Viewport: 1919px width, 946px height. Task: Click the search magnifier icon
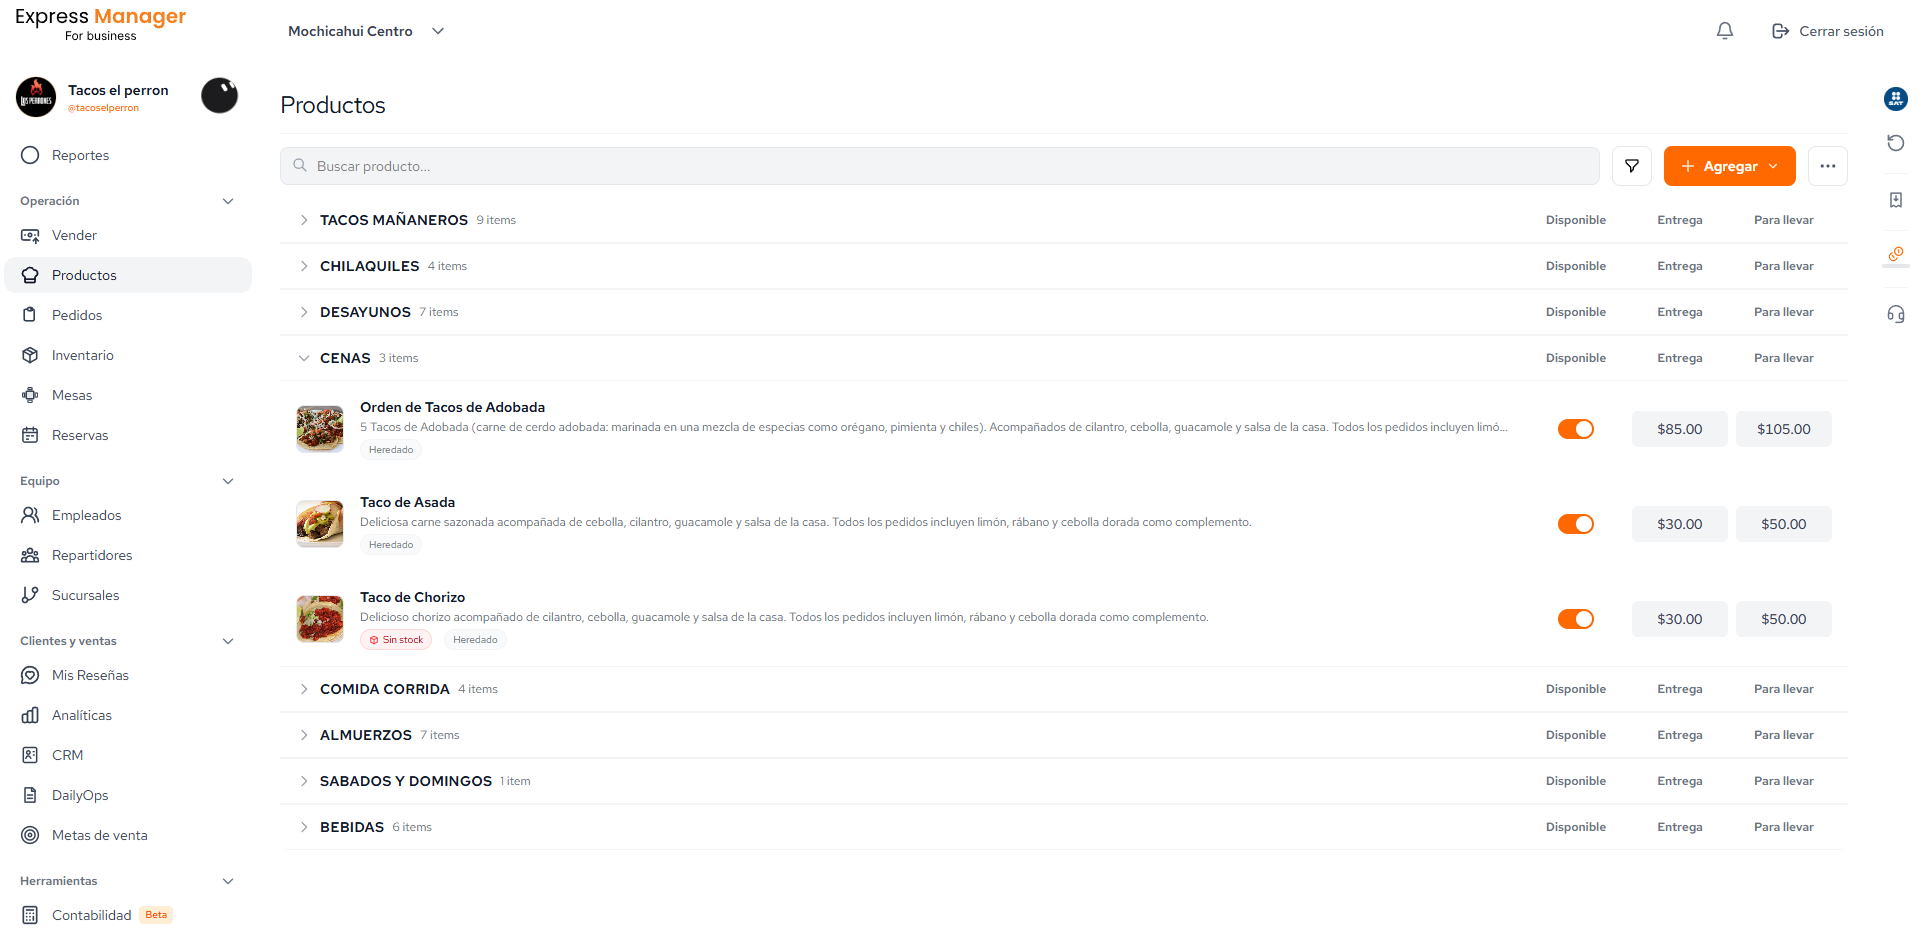(x=299, y=166)
